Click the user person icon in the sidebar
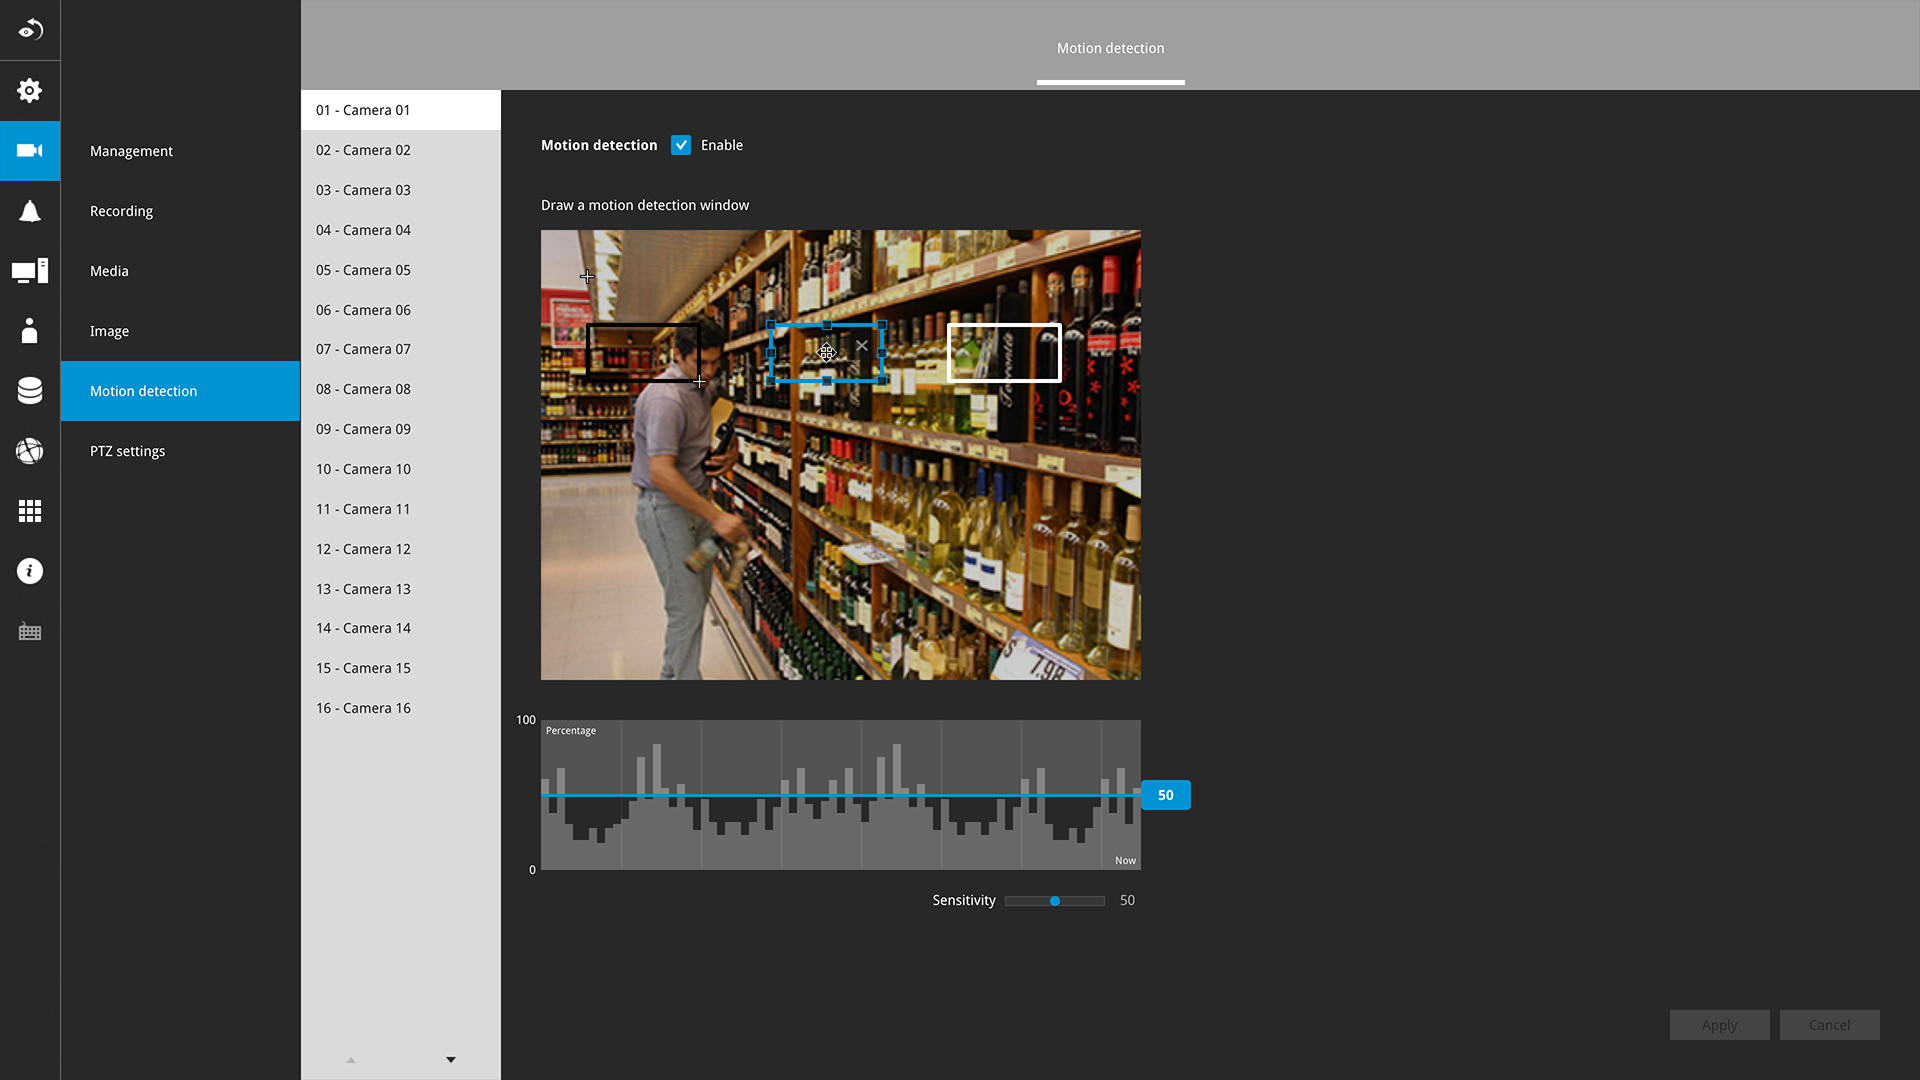This screenshot has width=1920, height=1080. (30, 331)
